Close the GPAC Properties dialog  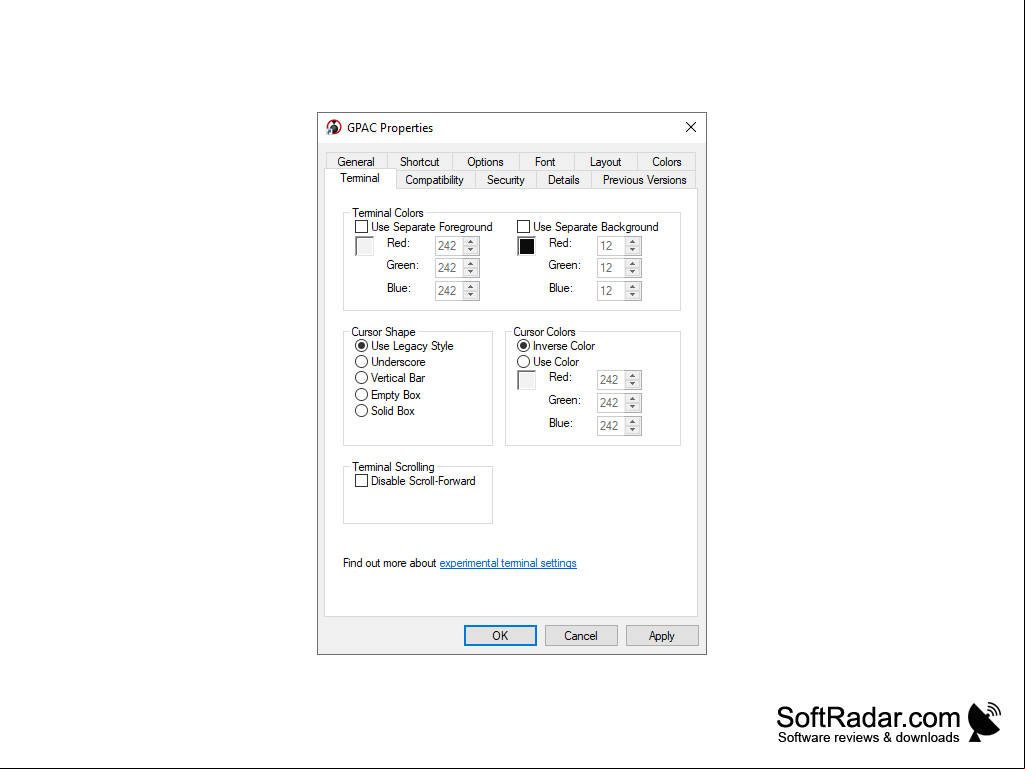pos(691,128)
